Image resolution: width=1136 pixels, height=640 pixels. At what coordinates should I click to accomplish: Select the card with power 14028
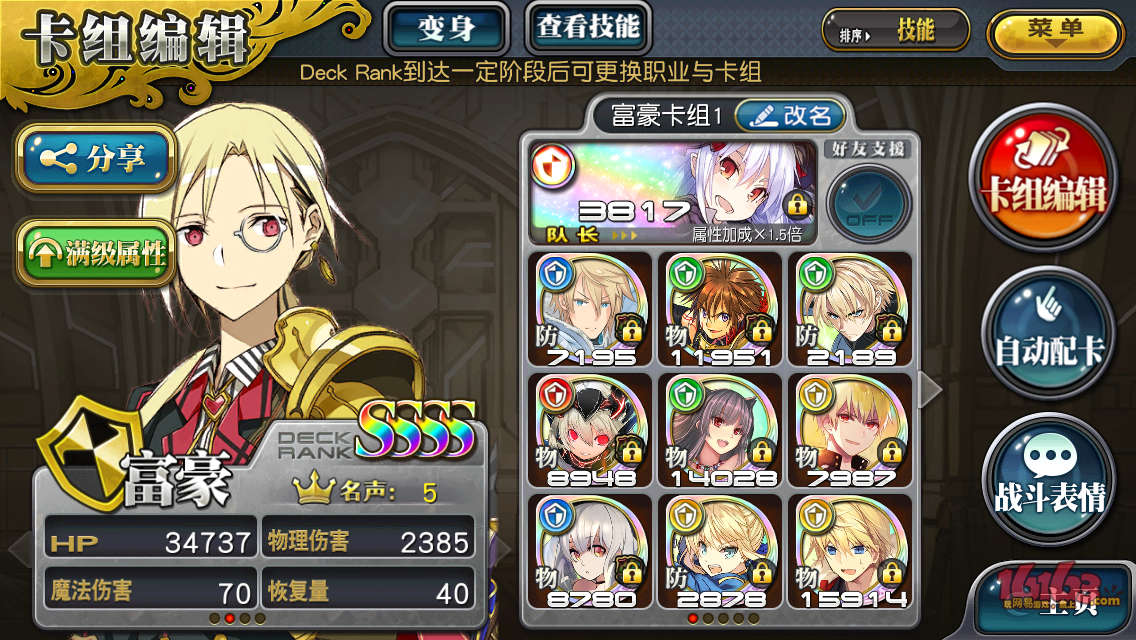[720, 431]
